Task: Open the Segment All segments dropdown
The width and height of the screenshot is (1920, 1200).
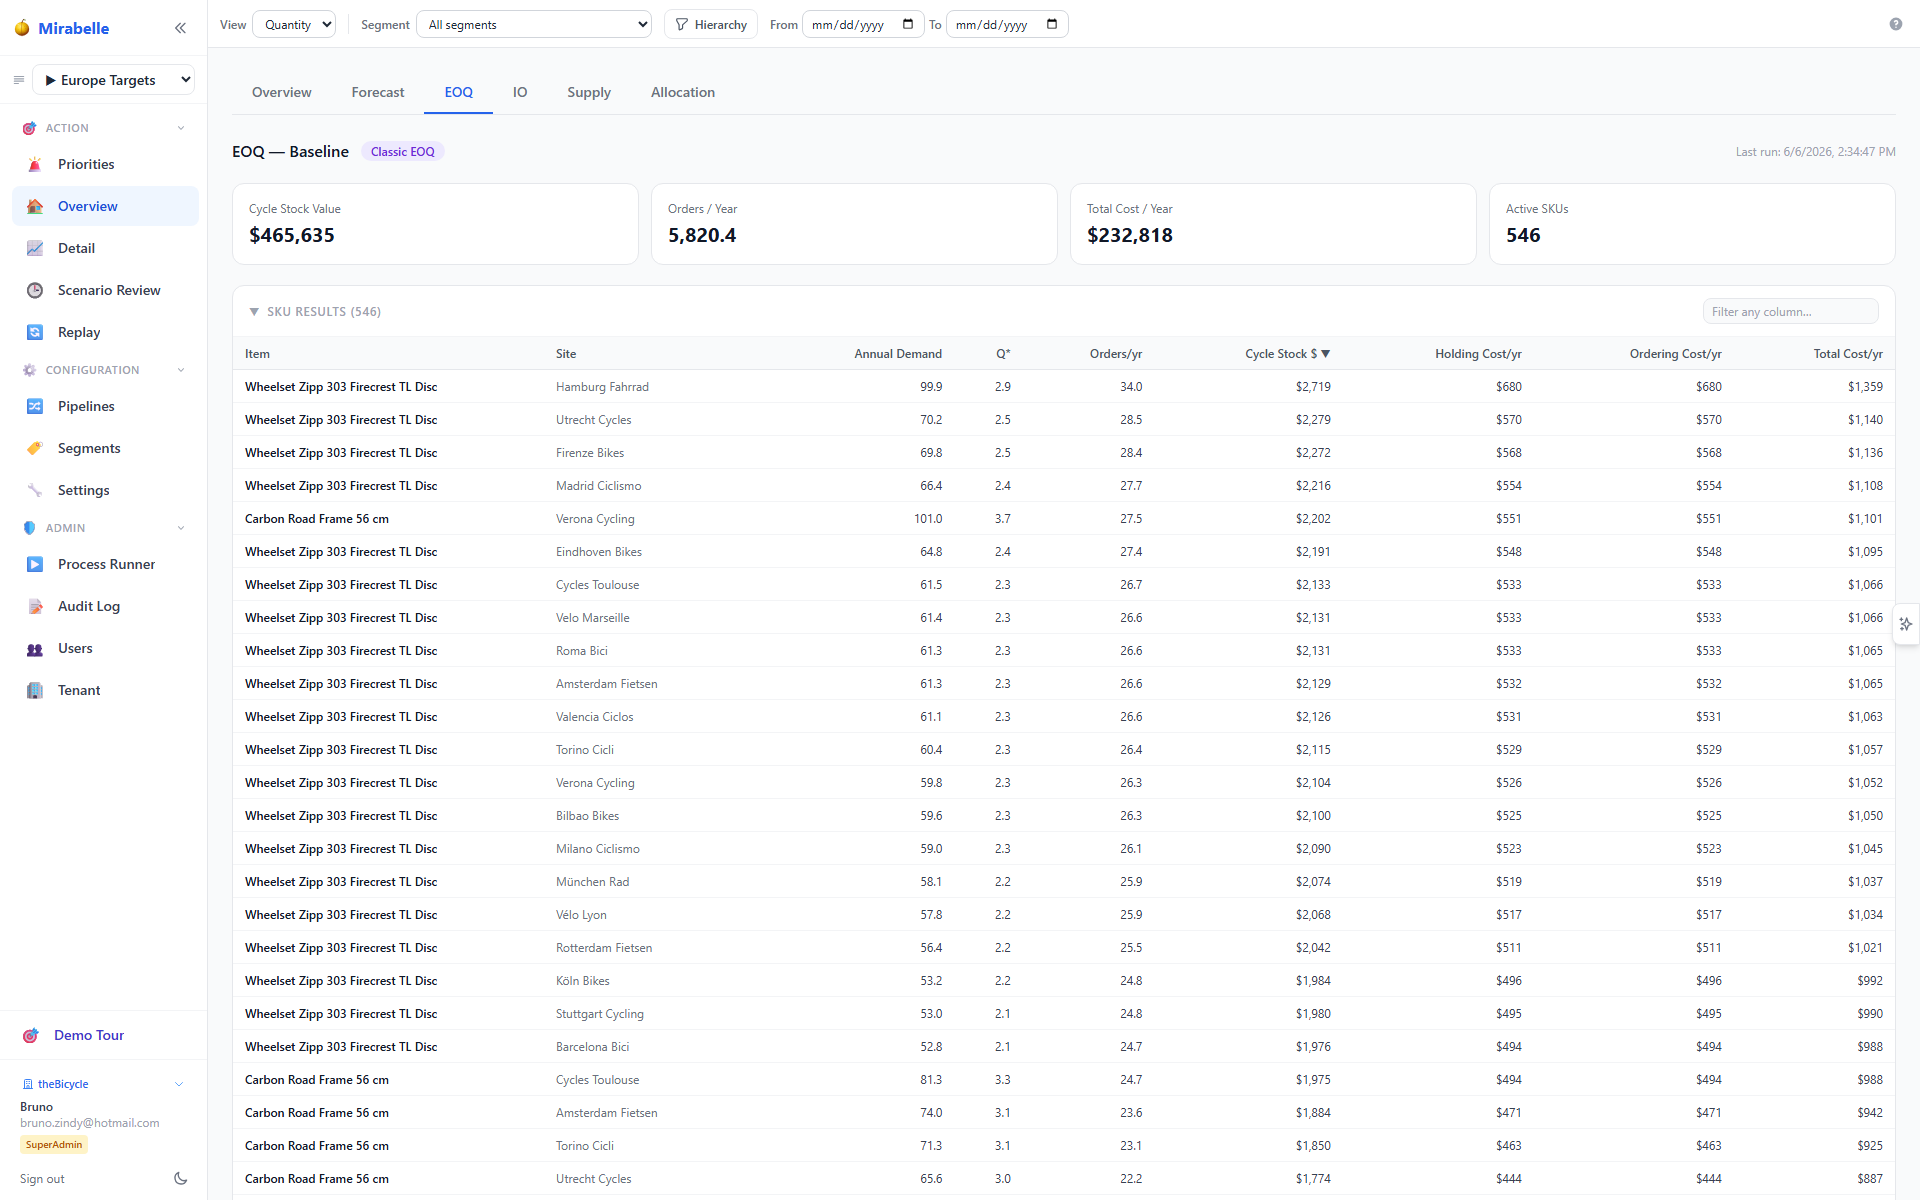Action: pyautogui.click(x=534, y=25)
